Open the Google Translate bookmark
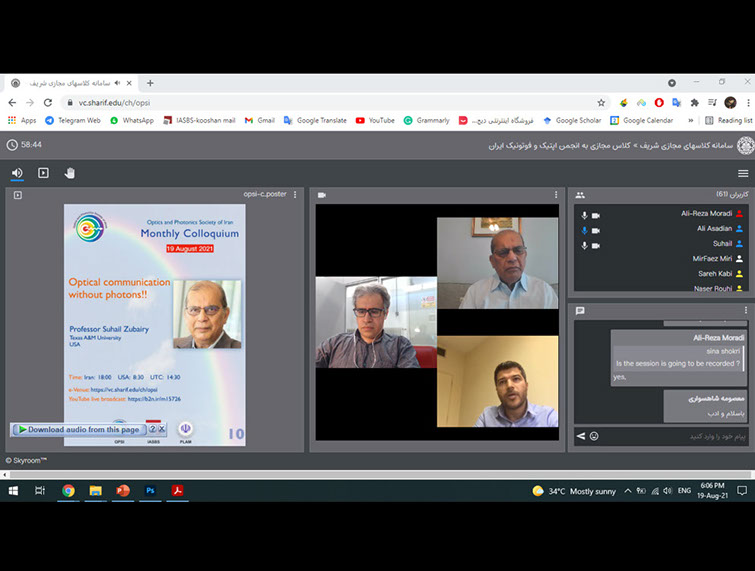755x571 pixels. [315, 120]
